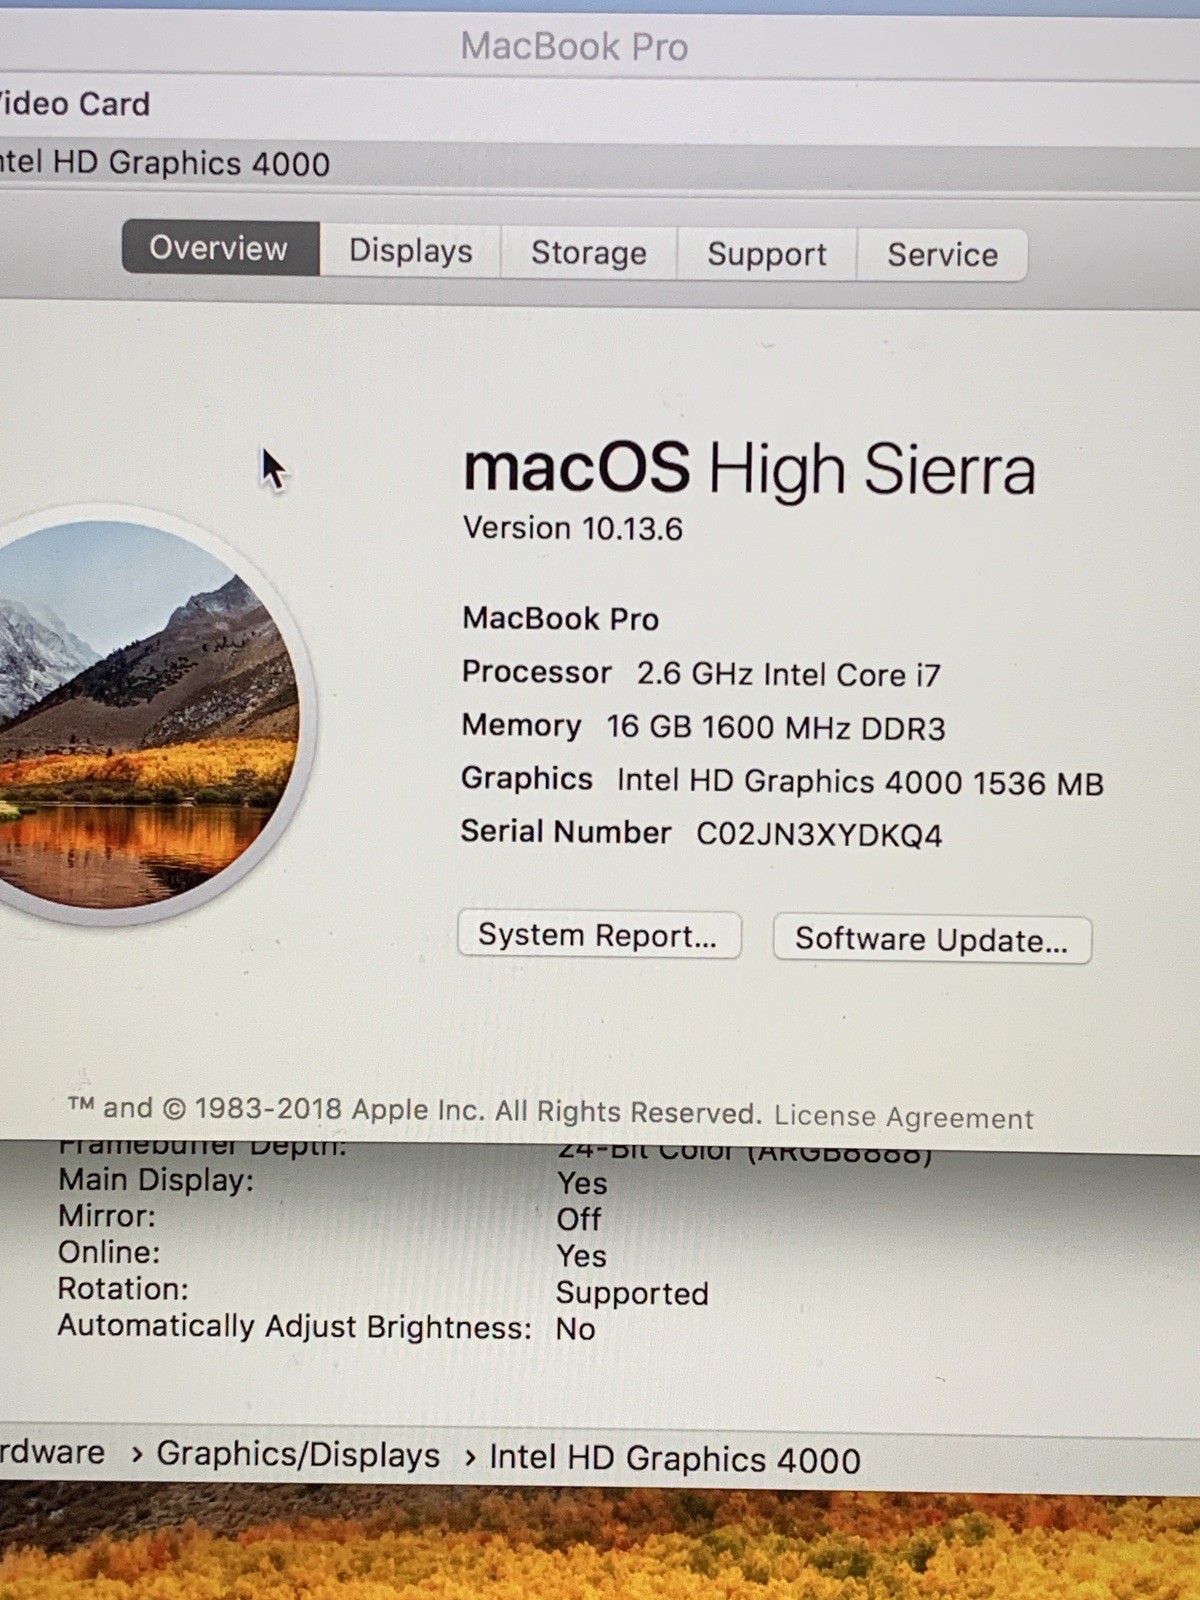This screenshot has width=1200, height=1600.
Task: Open the Displays tab
Action: (410, 251)
